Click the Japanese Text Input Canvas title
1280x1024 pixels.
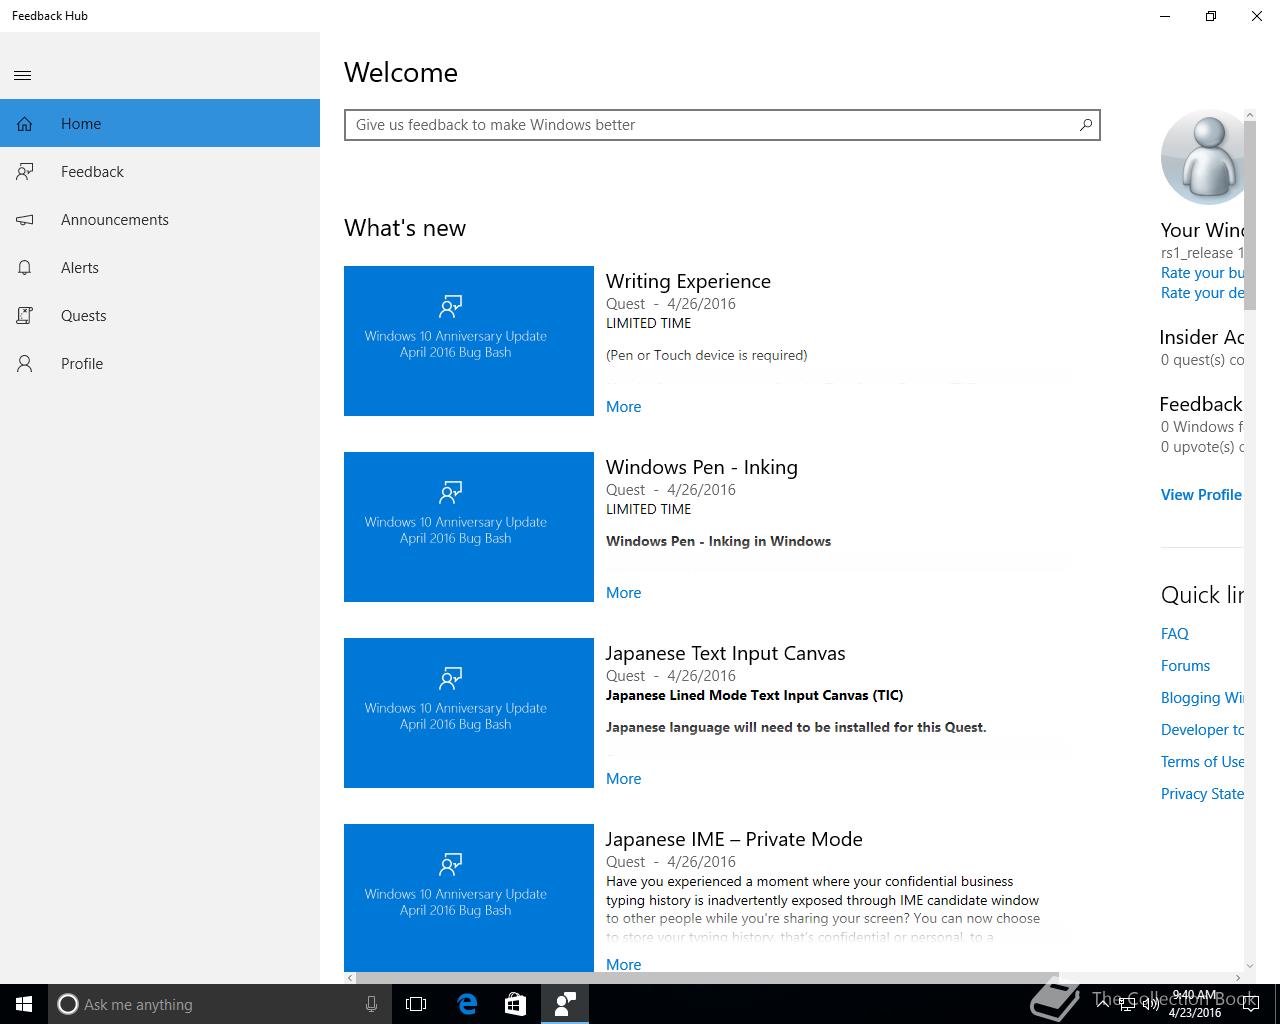(x=726, y=653)
